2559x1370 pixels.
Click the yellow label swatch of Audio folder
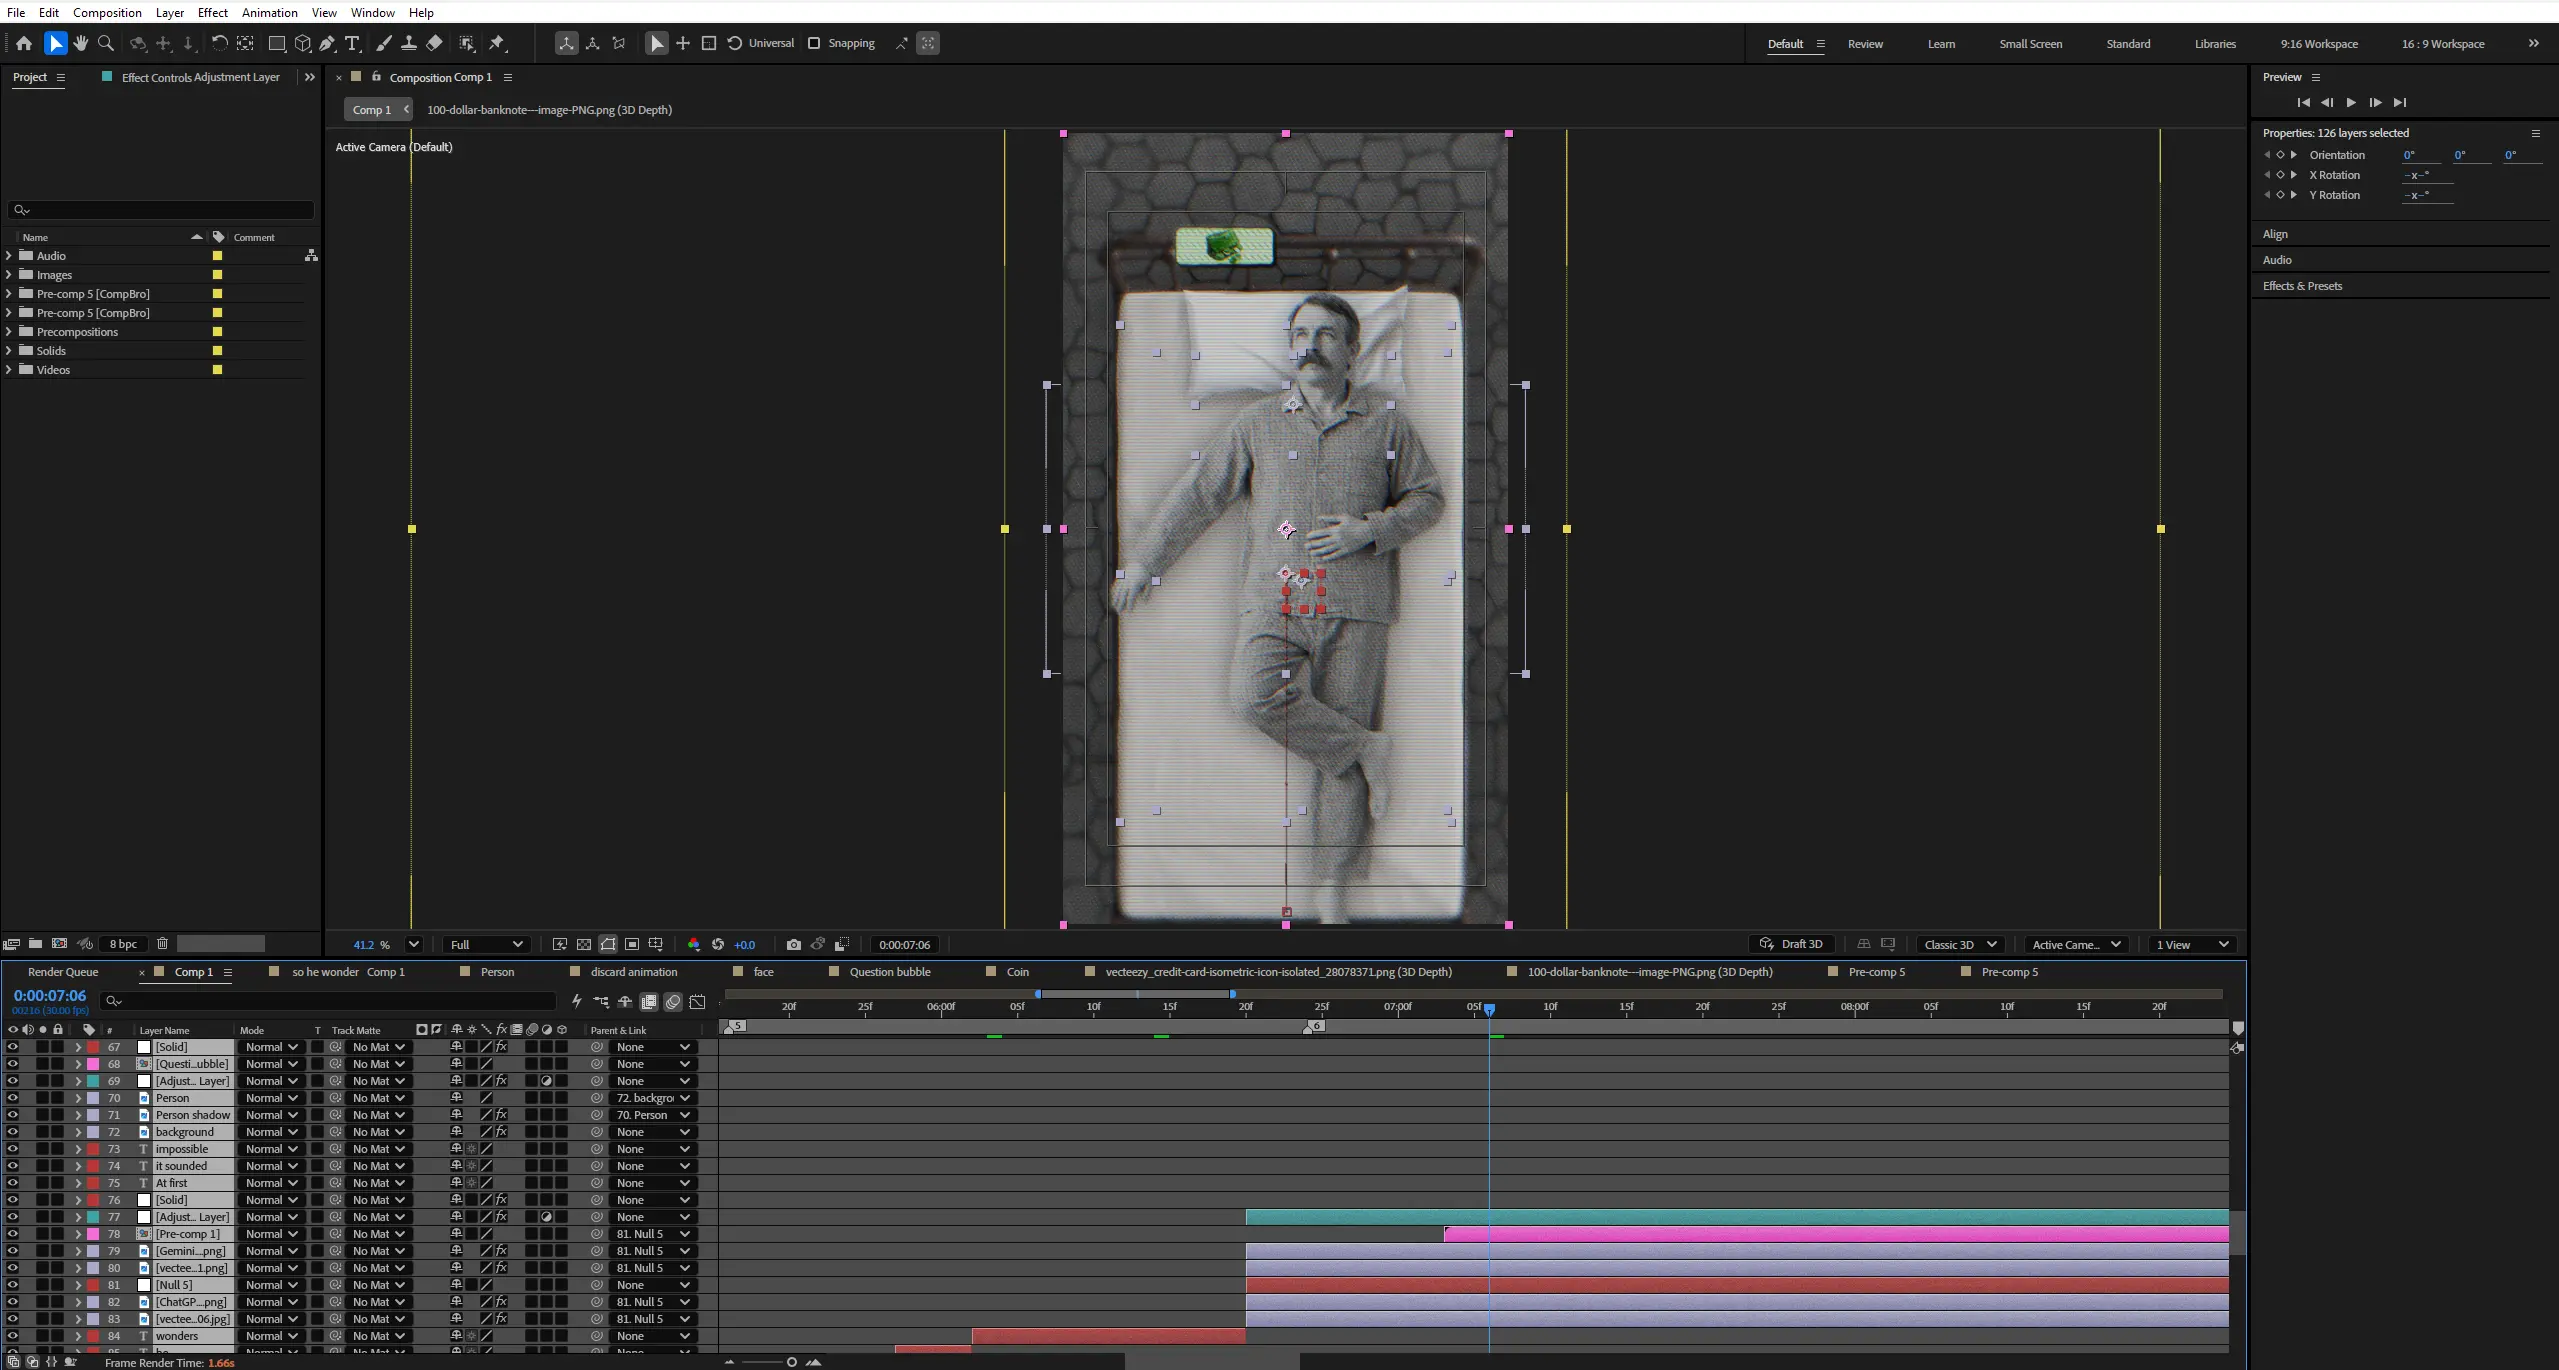pos(217,256)
